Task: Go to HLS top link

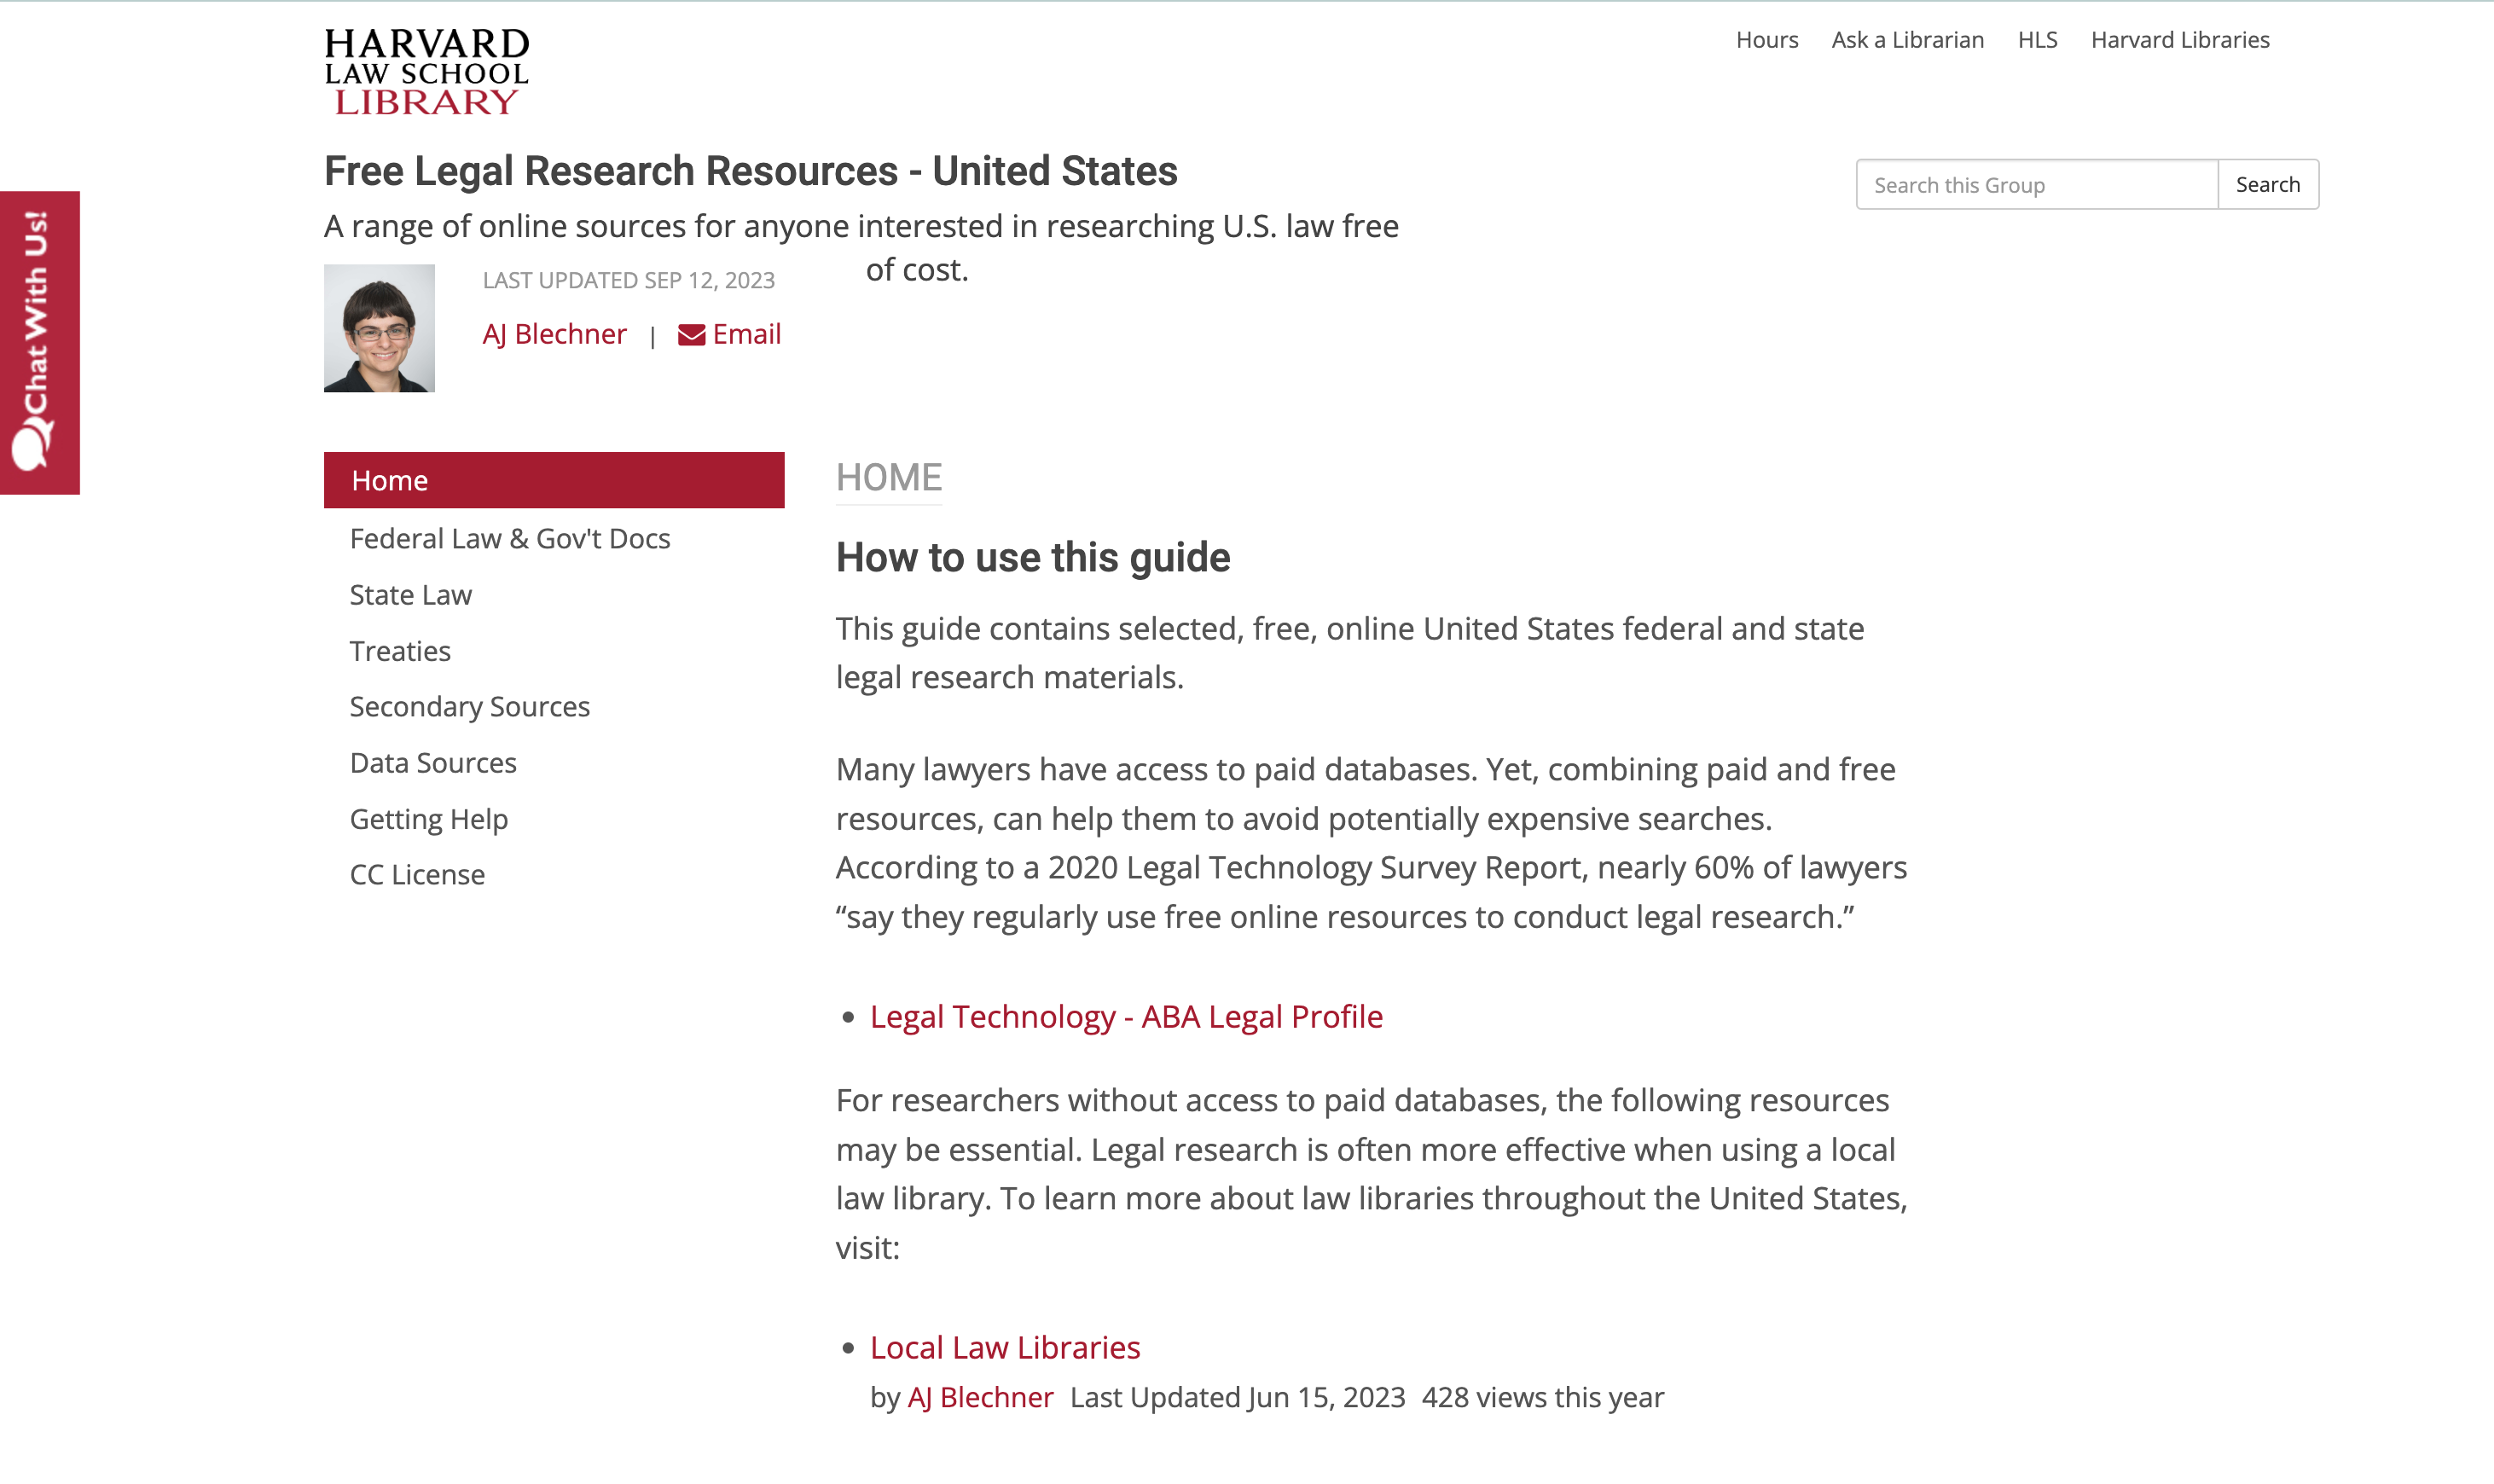Action: [x=2037, y=40]
